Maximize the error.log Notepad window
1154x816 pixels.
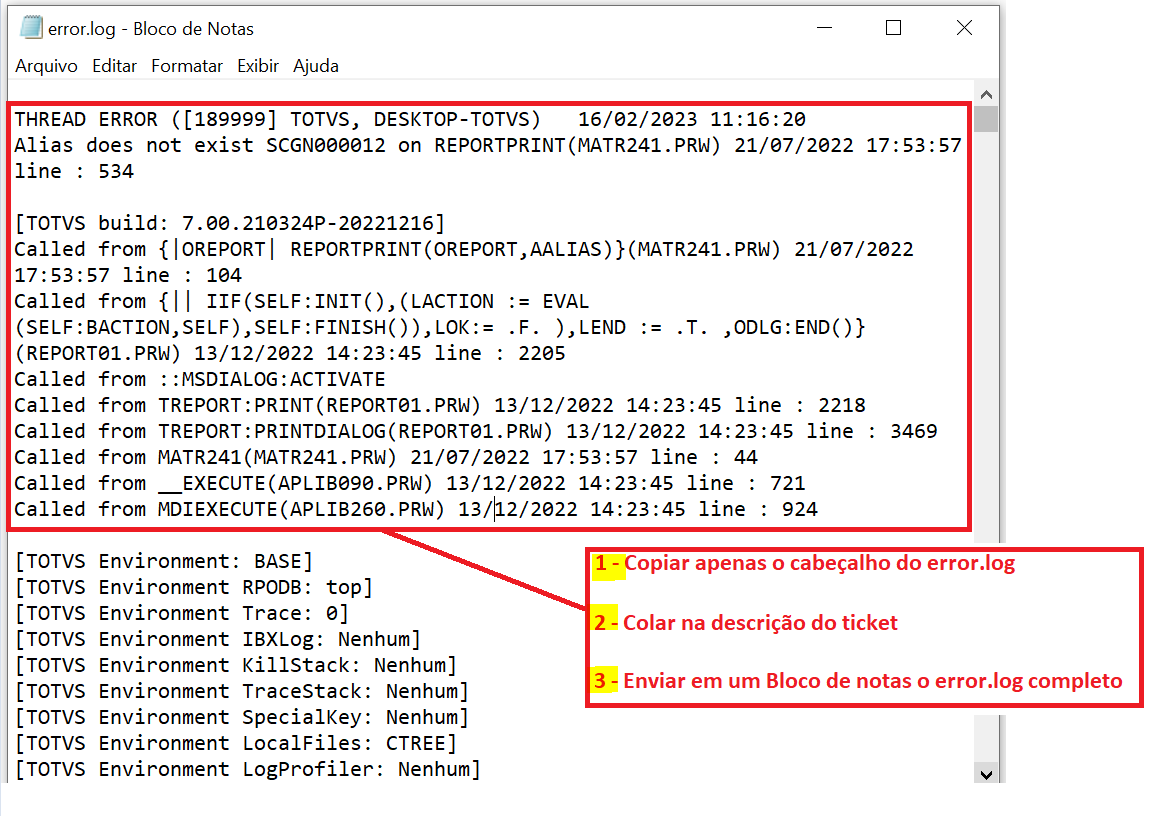coord(893,28)
